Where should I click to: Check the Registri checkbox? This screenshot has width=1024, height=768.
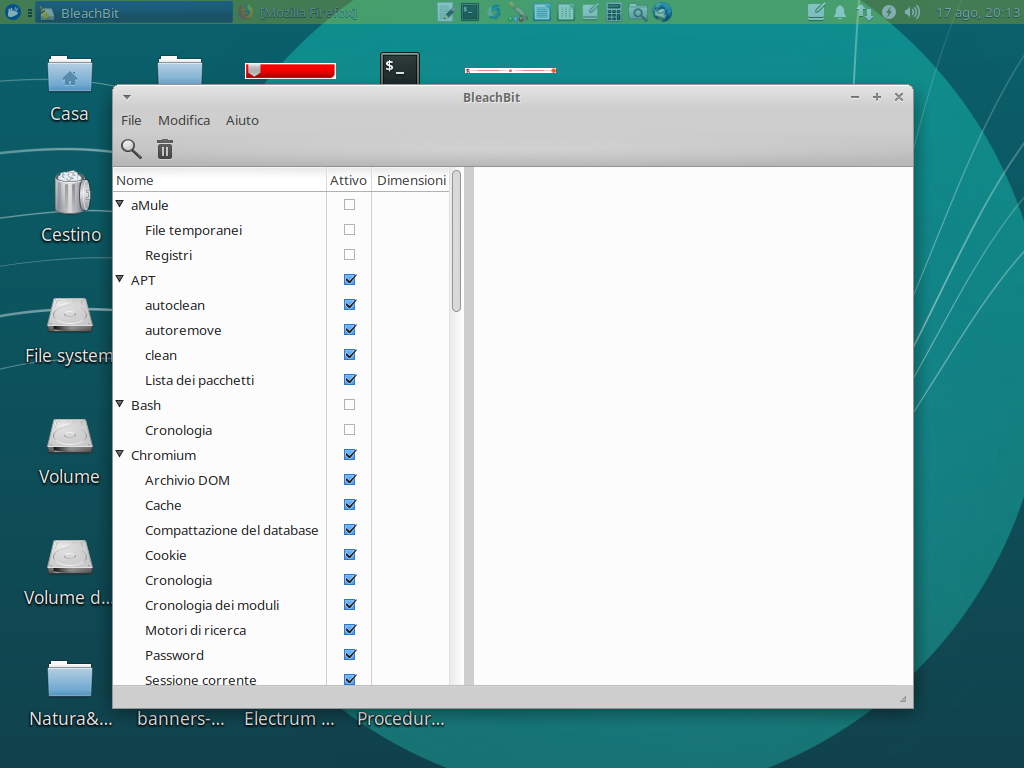(349, 255)
